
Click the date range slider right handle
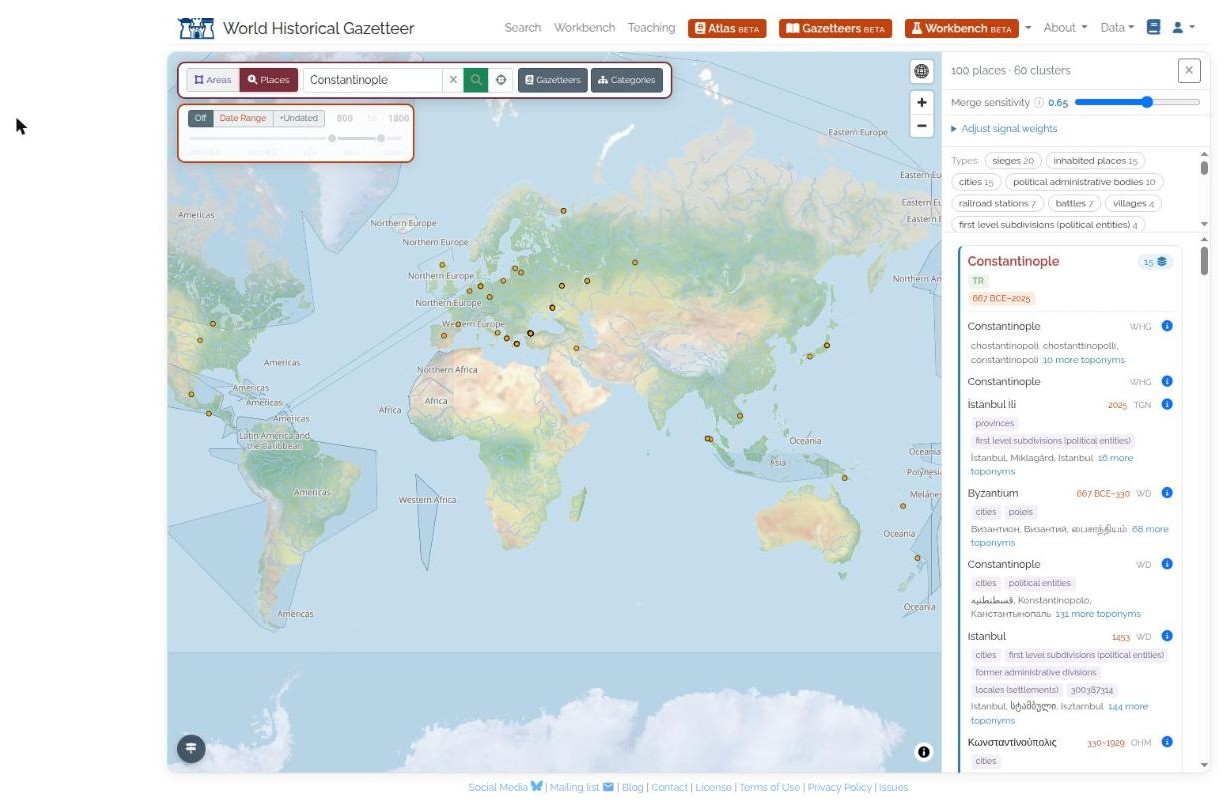click(381, 138)
